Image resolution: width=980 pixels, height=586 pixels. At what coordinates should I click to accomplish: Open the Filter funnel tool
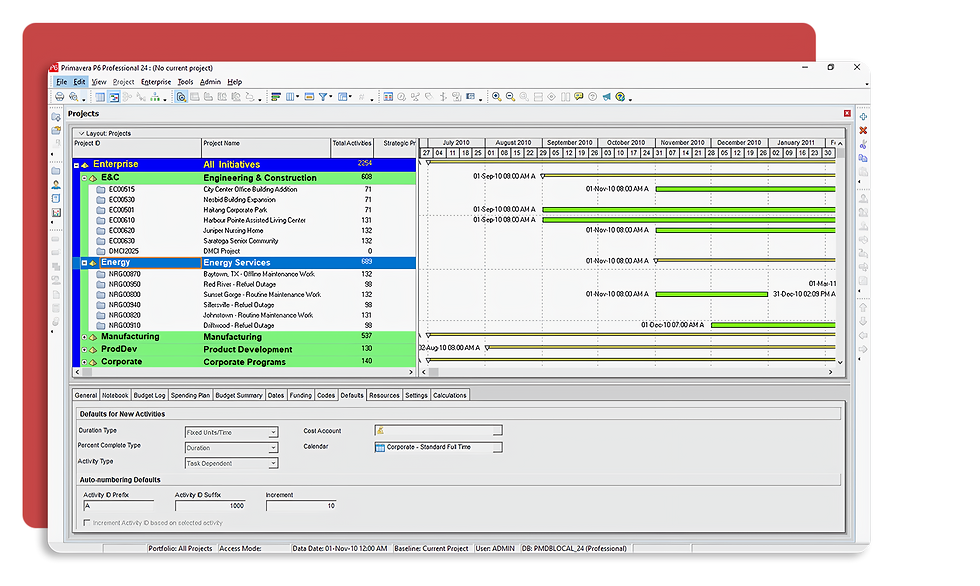click(x=323, y=97)
